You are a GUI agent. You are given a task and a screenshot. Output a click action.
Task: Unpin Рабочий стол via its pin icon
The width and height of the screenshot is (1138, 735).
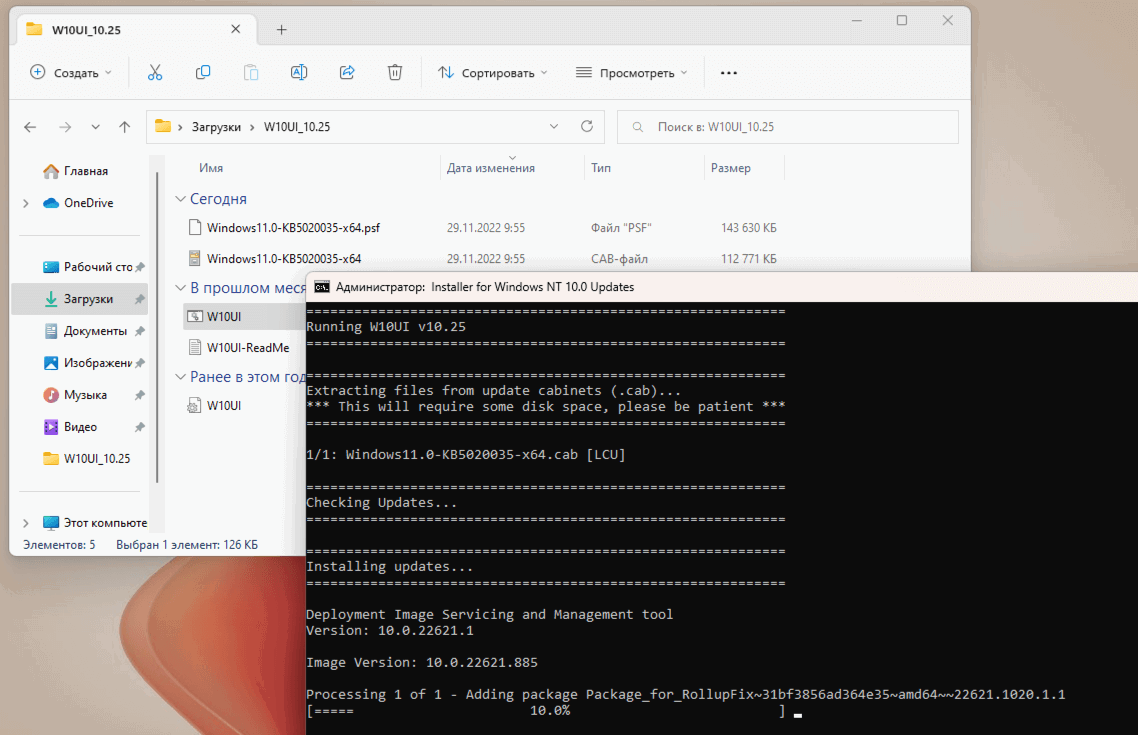click(140, 267)
